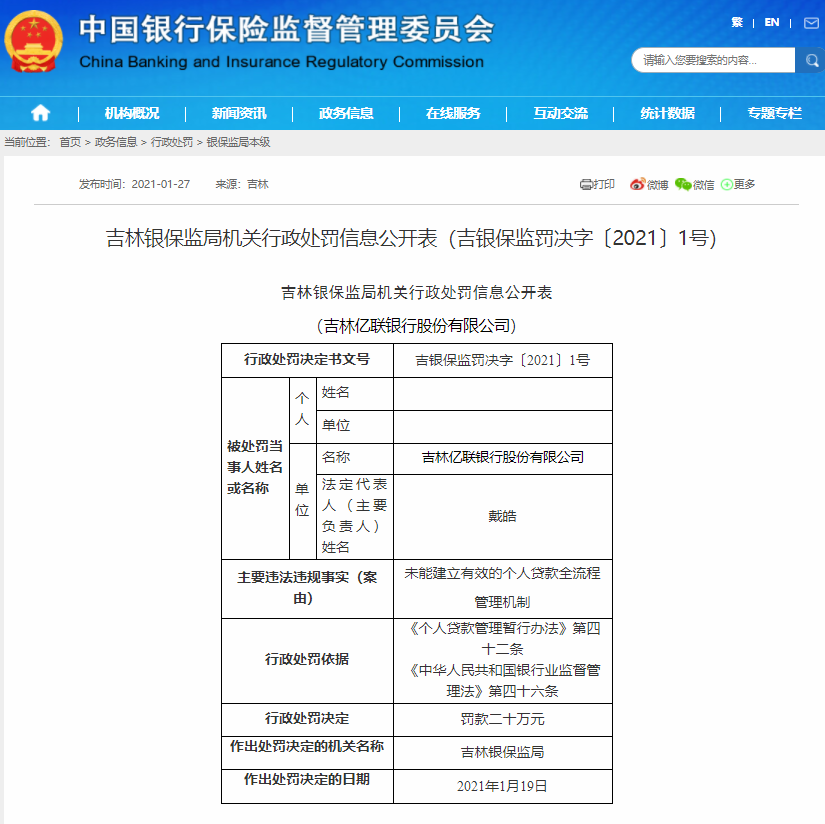Open the 专题专栏 menu
825x824 pixels.
click(x=774, y=113)
